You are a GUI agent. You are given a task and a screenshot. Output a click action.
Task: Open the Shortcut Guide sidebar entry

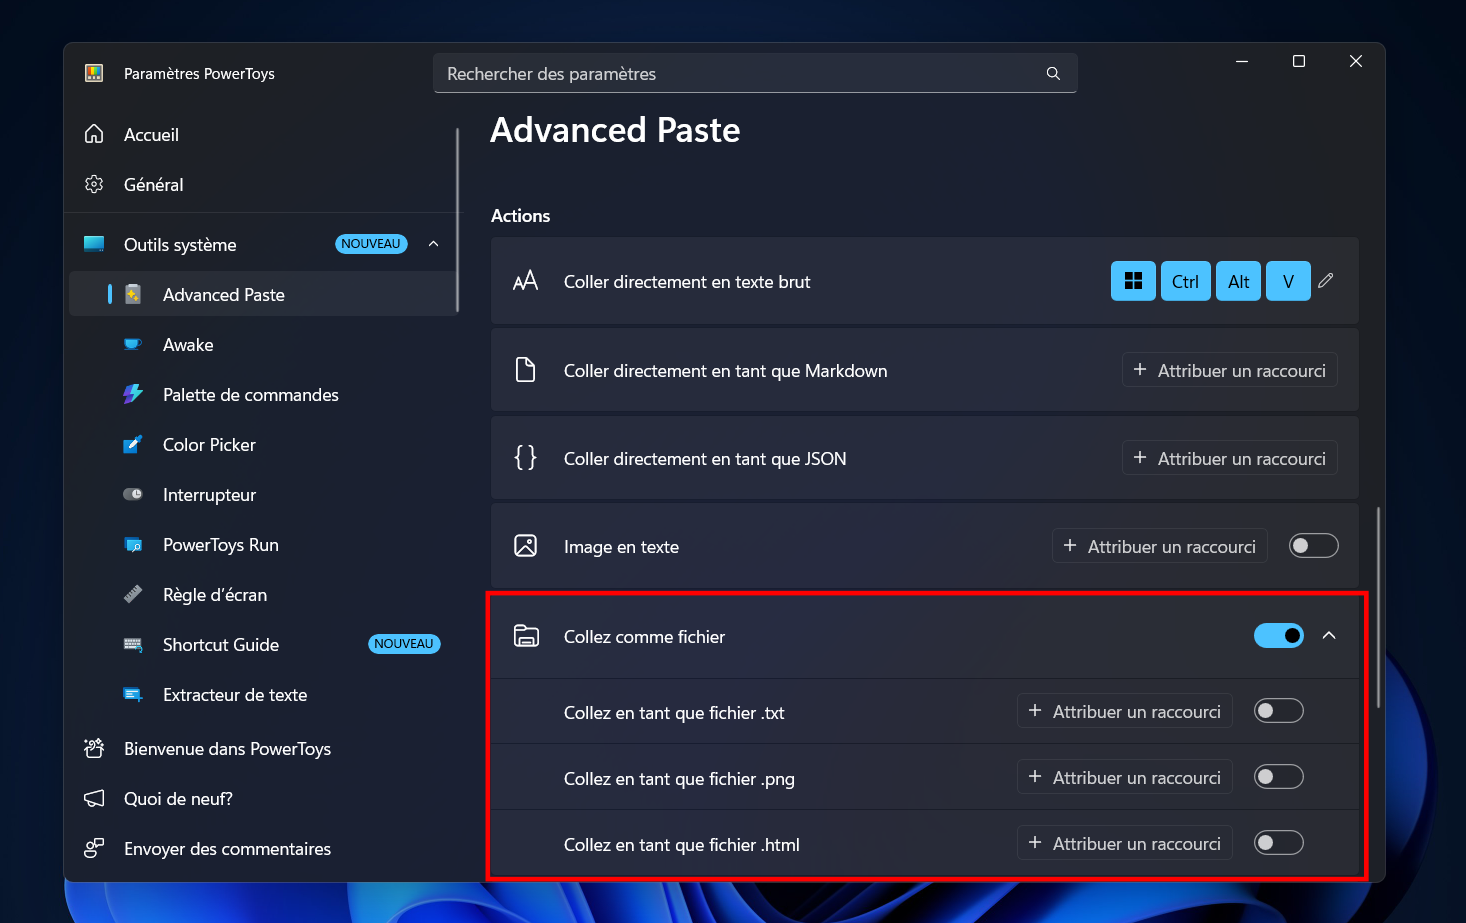[x=262, y=644]
